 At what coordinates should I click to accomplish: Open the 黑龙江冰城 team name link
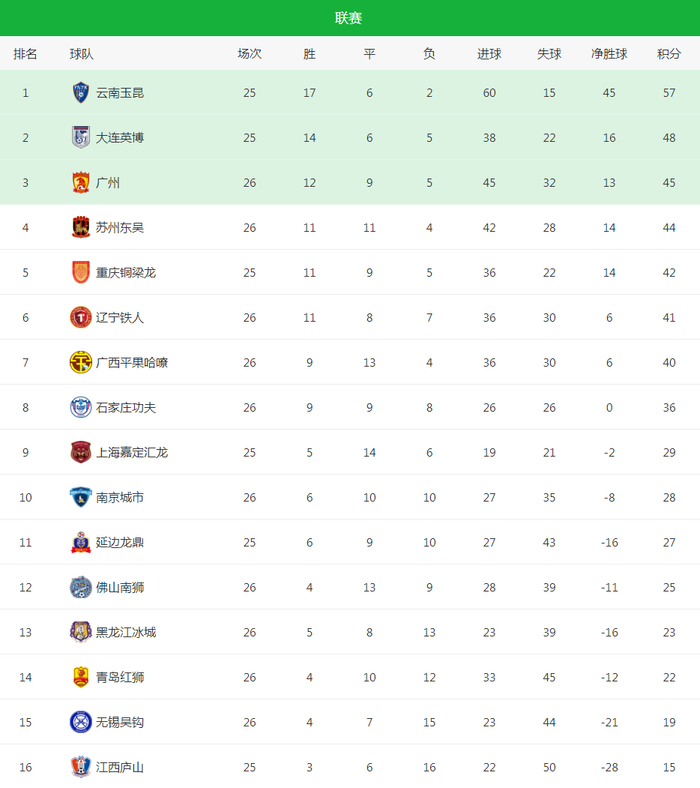click(126, 633)
